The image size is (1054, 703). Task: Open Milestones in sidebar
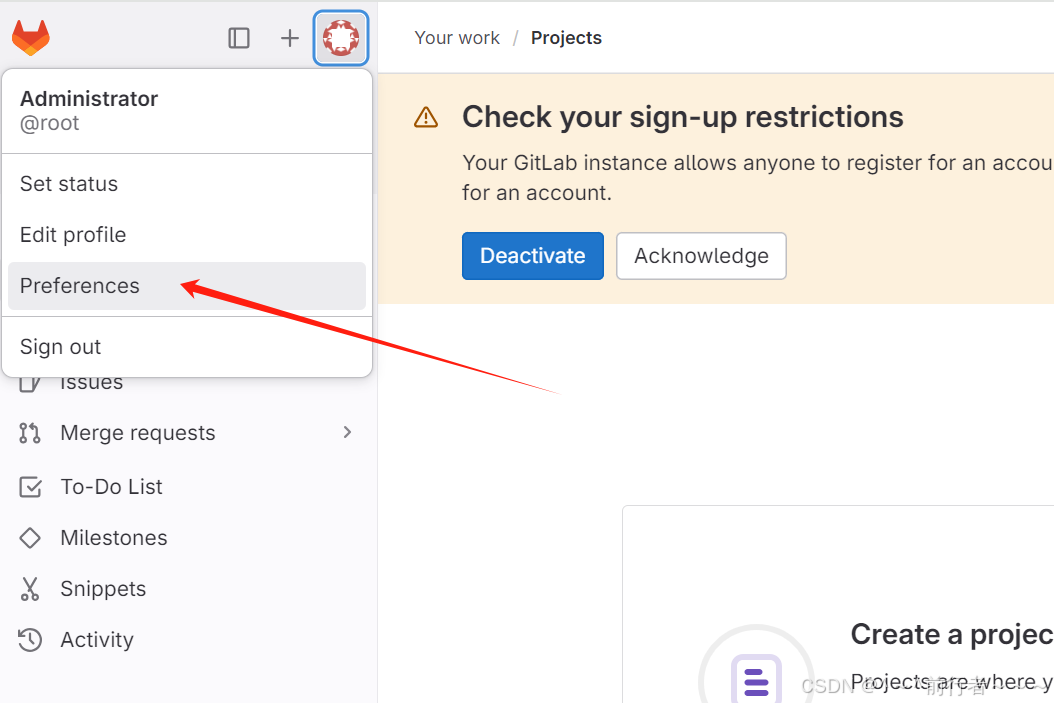[187, 538]
